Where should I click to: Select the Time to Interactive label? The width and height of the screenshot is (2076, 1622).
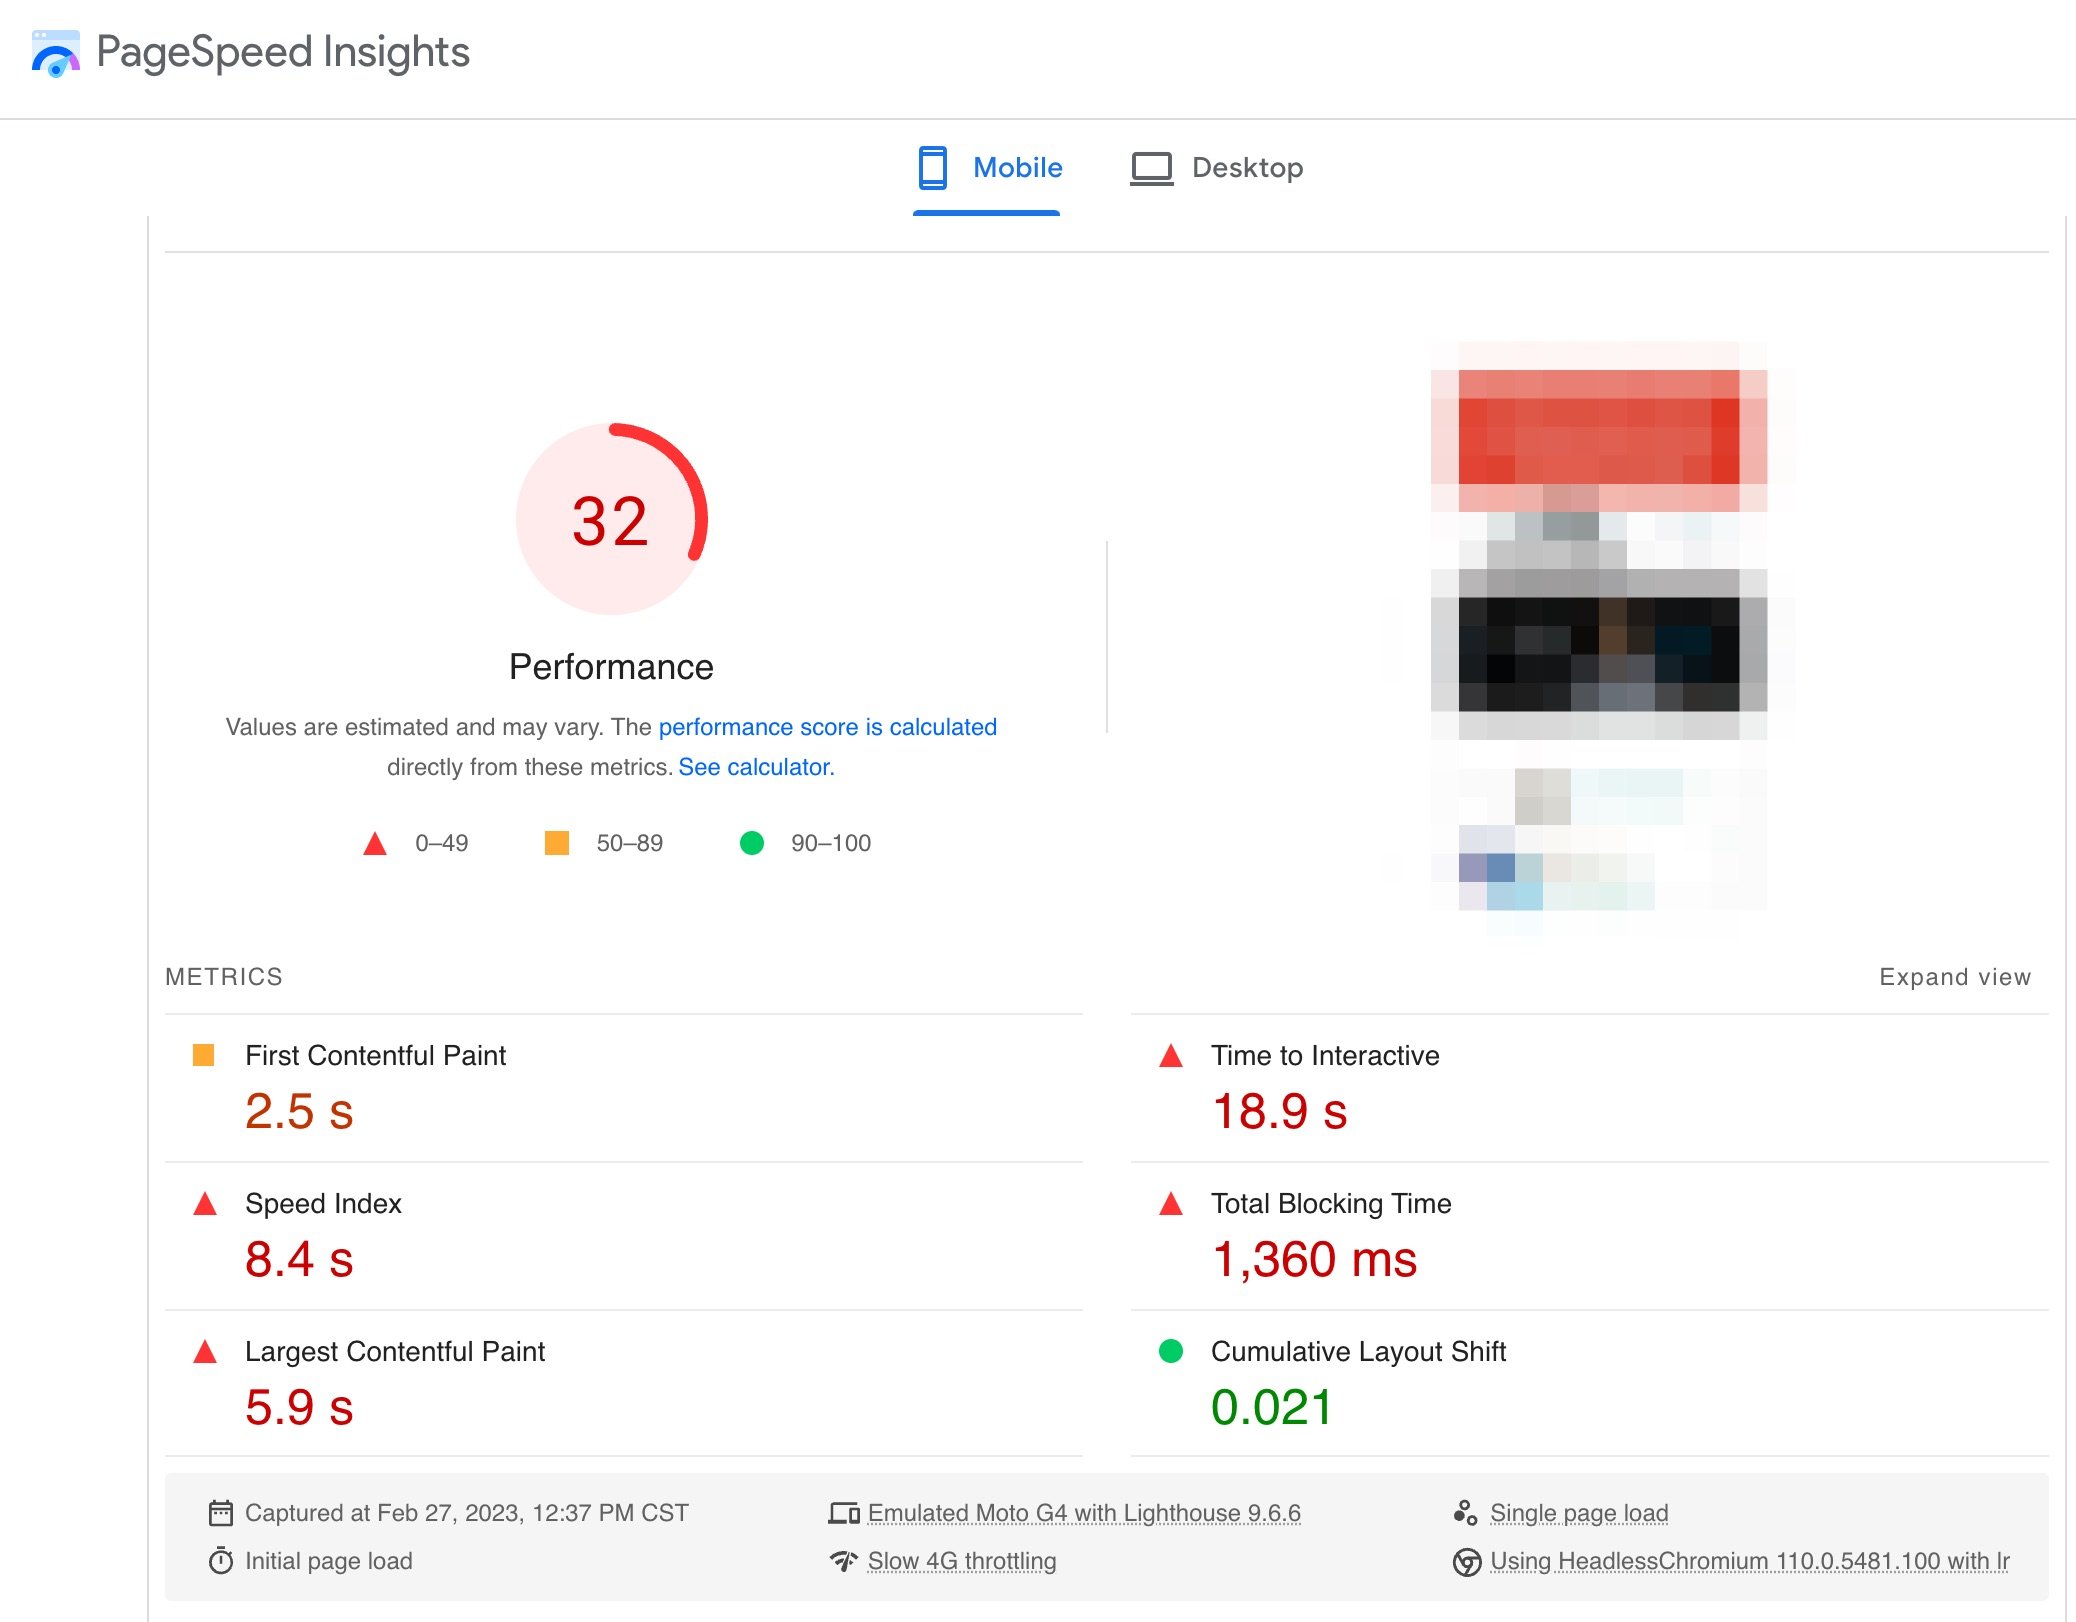(1325, 1056)
